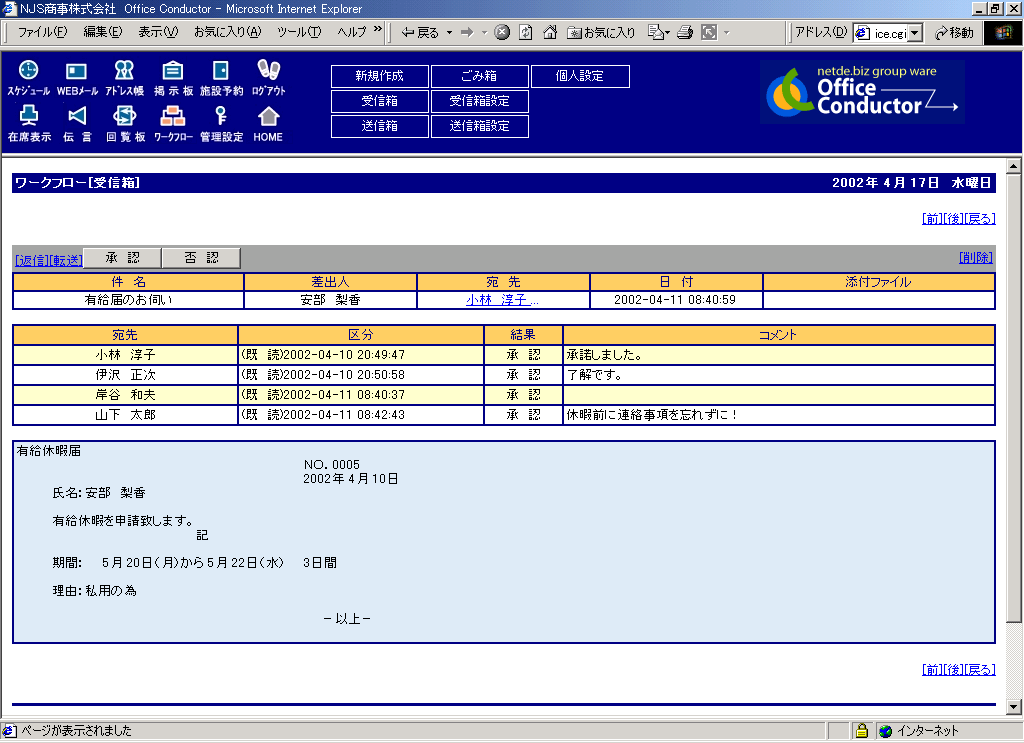Expand the hidden menu items chevron »
Viewport: 1024px width, 743px height.
tap(377, 29)
